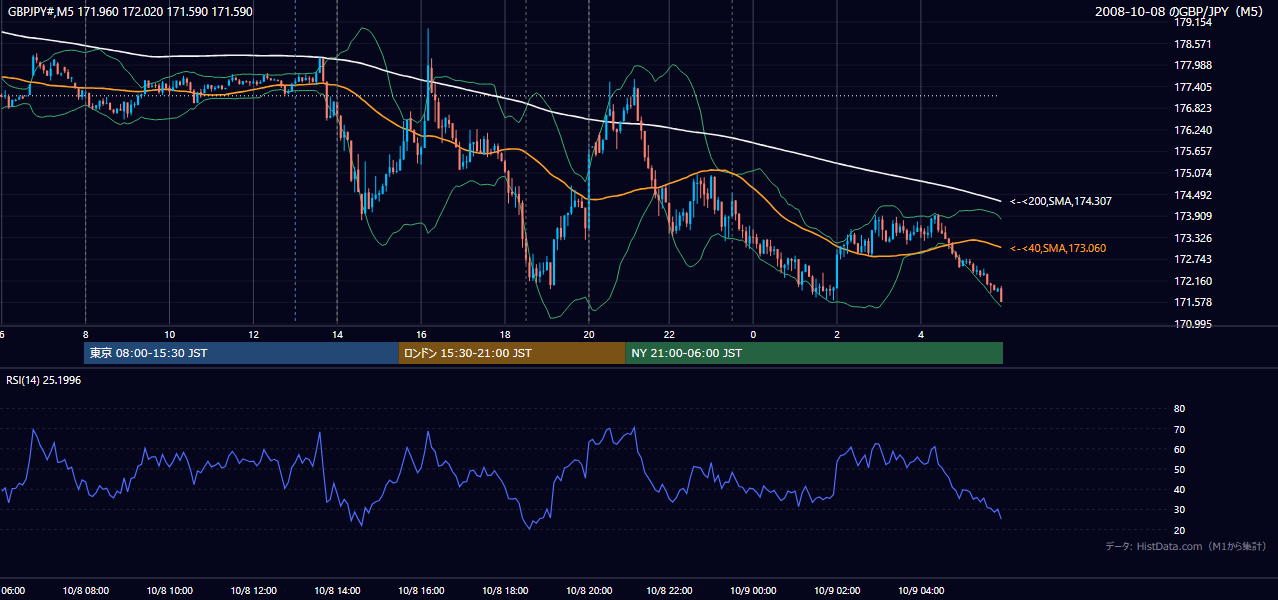Click the 200 SMA label 174.307
1278x600 pixels.
tap(1060, 201)
